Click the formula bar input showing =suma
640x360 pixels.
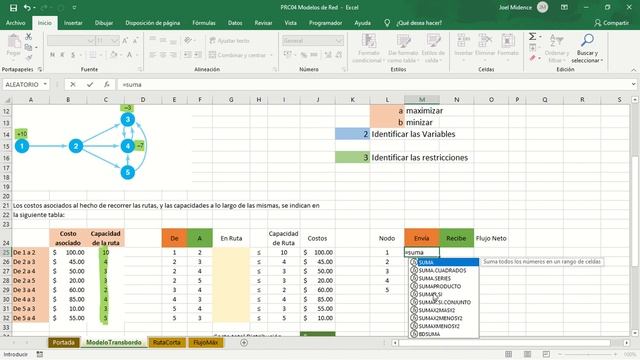click(373, 84)
